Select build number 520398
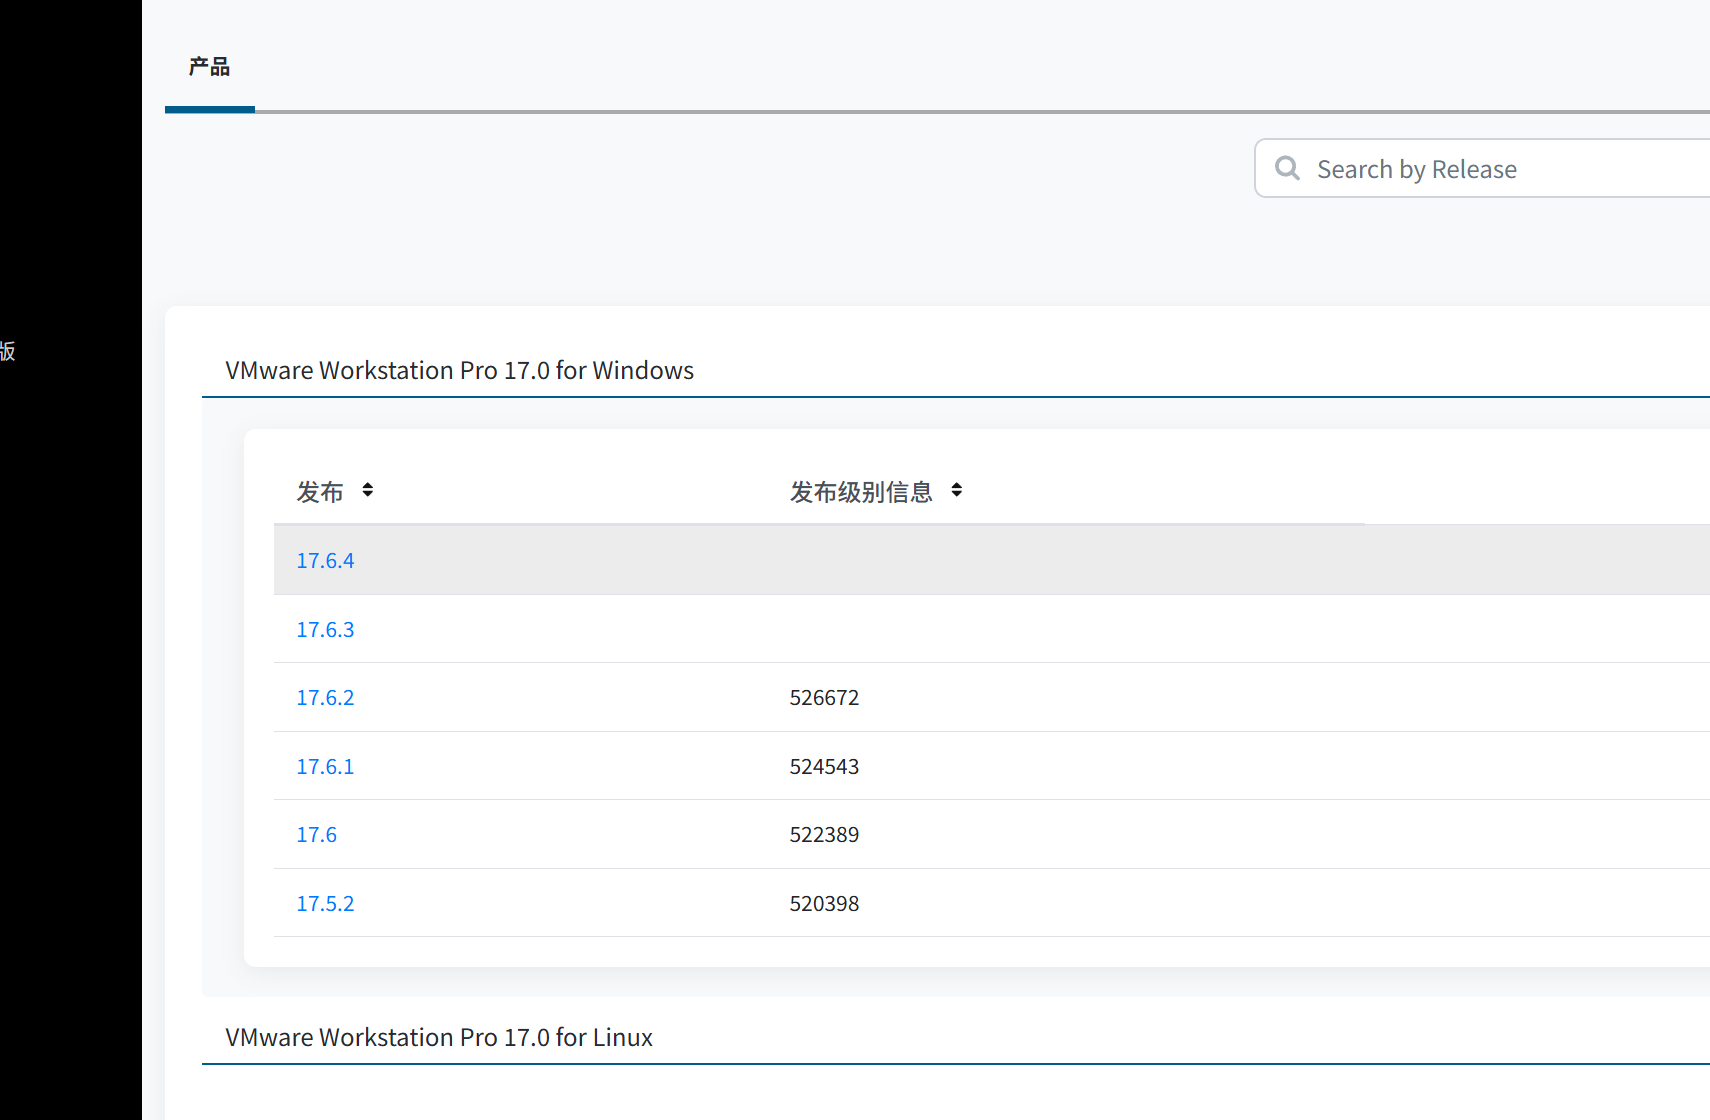 click(x=824, y=904)
